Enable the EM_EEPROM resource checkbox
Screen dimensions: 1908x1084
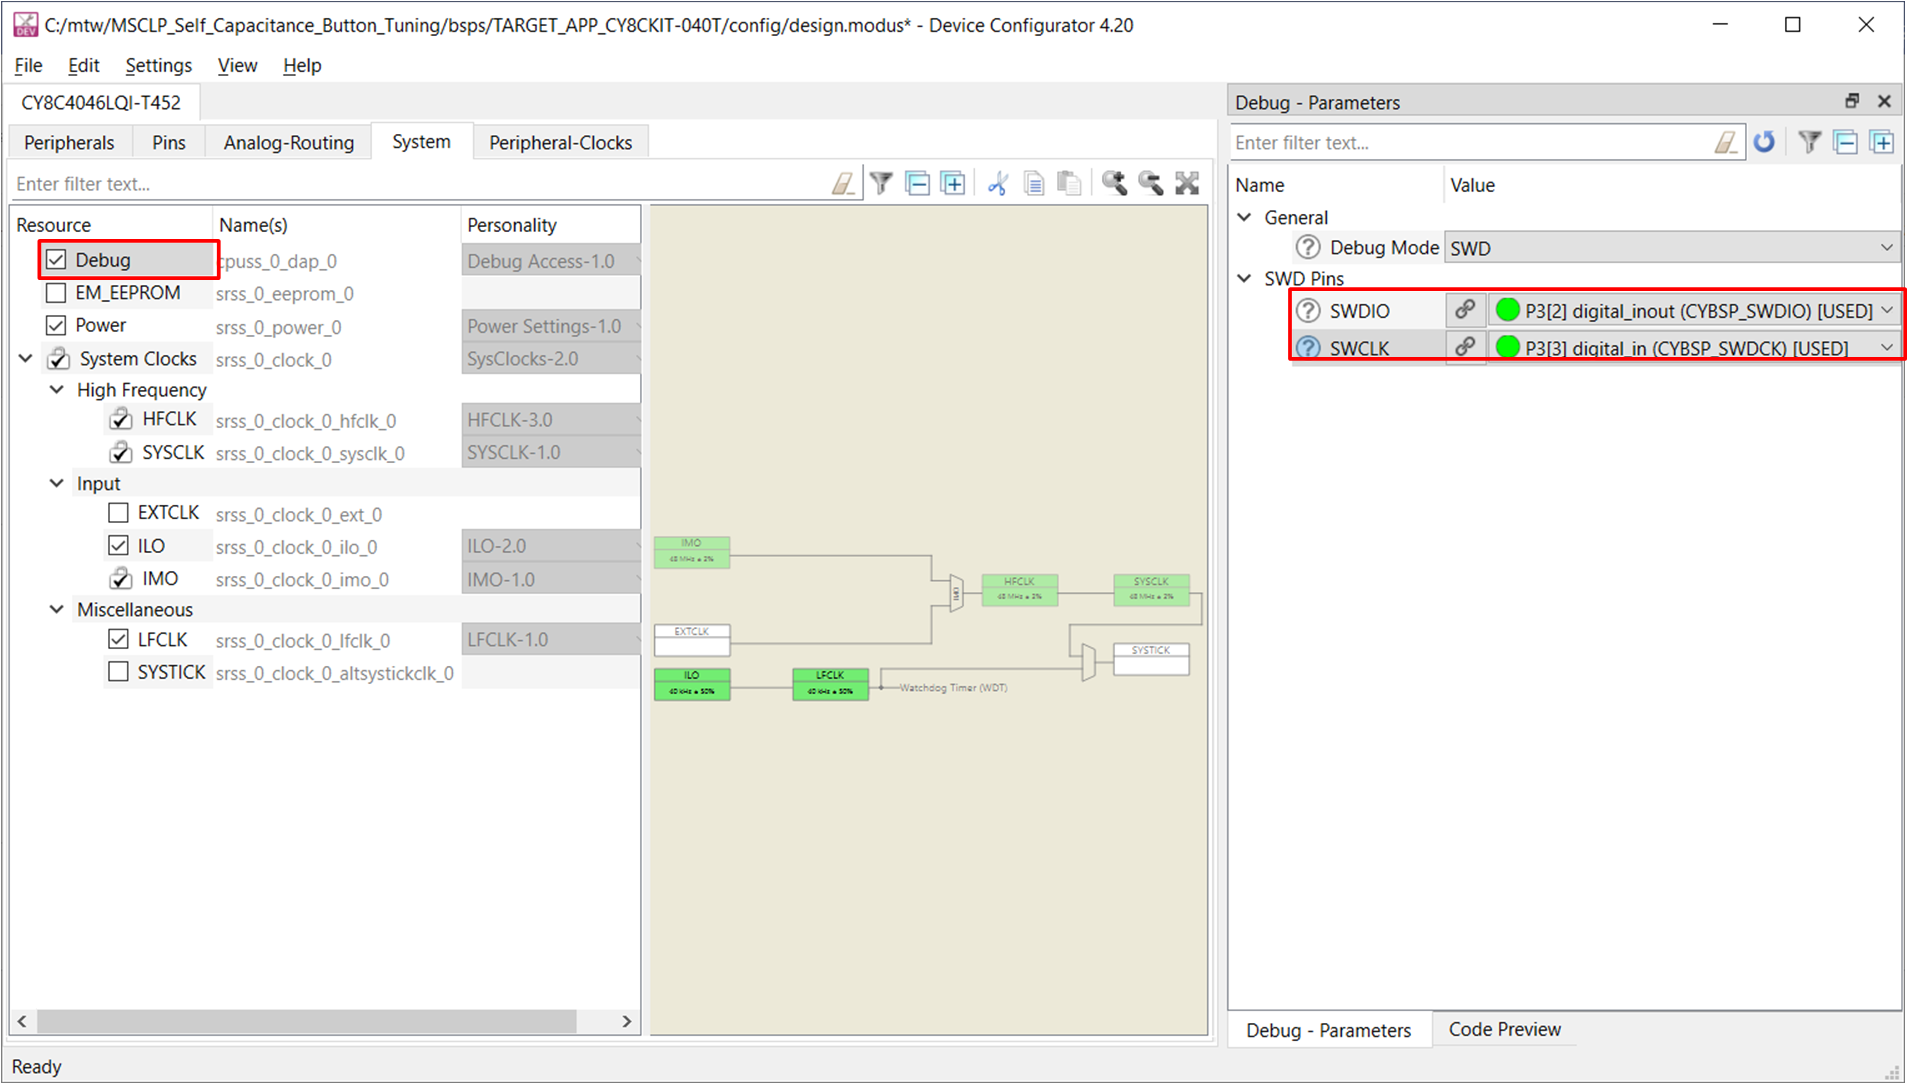click(x=56, y=293)
